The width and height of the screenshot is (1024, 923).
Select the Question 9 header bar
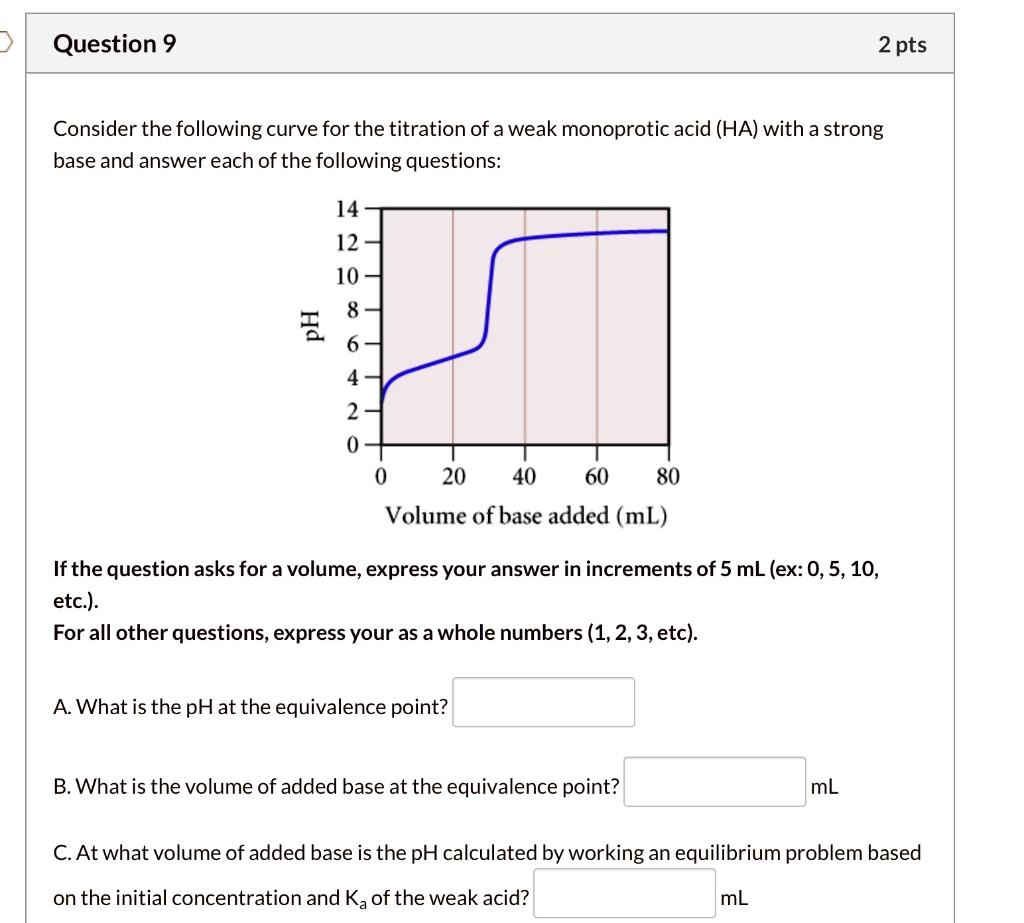pos(500,43)
